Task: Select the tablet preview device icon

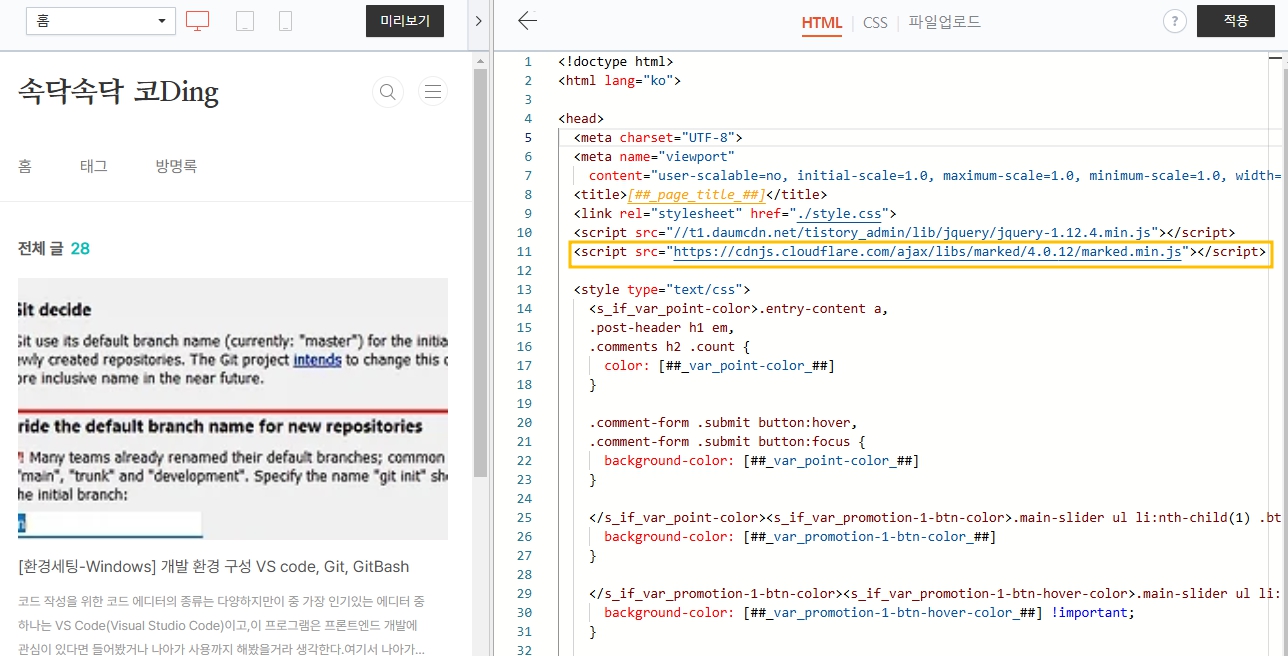Action: coord(245,21)
